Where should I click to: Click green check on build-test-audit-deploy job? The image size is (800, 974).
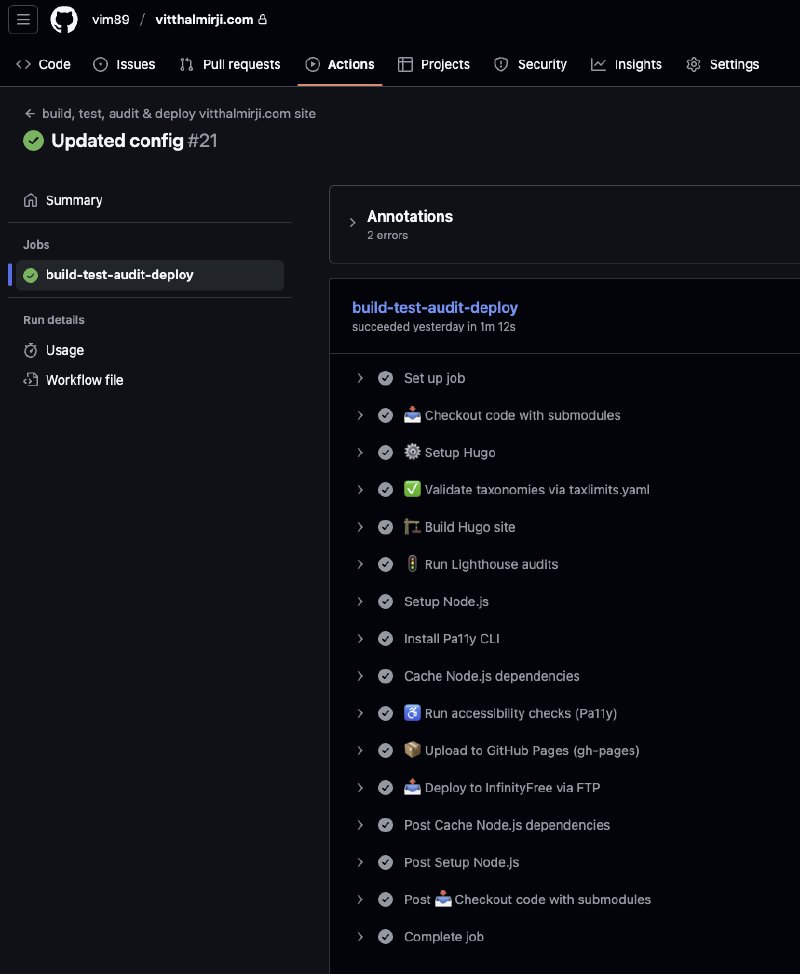coord(30,275)
